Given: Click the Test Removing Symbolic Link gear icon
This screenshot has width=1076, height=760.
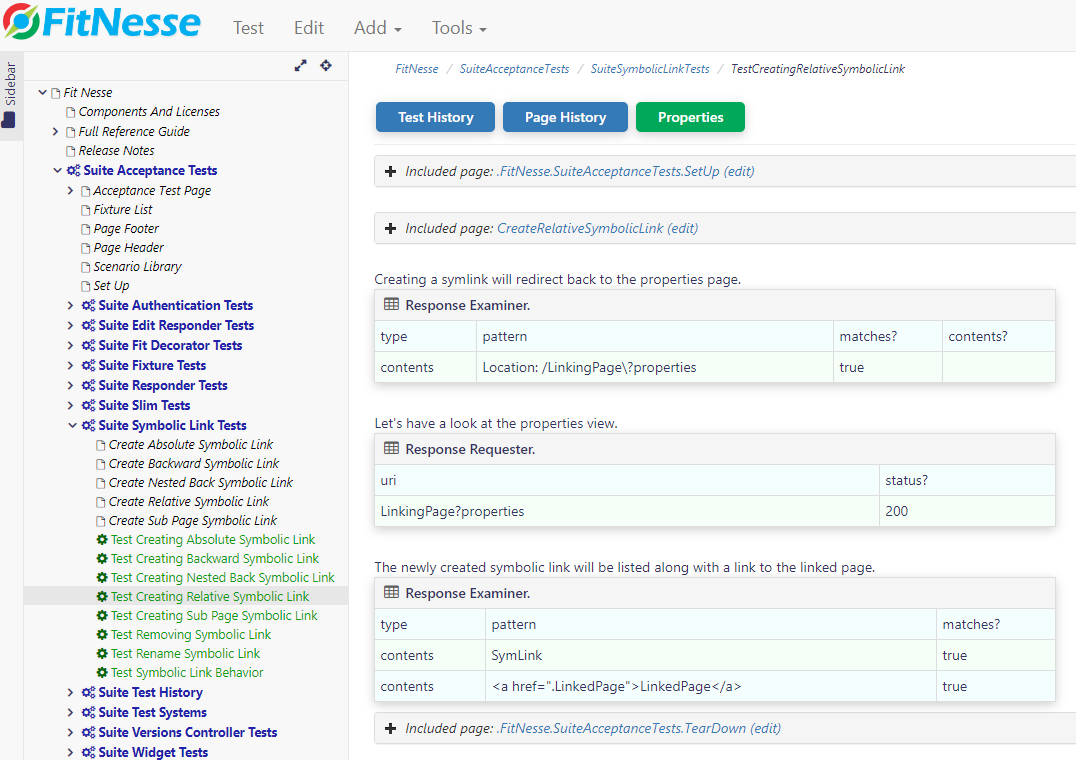Looking at the screenshot, I should pyautogui.click(x=102, y=634).
